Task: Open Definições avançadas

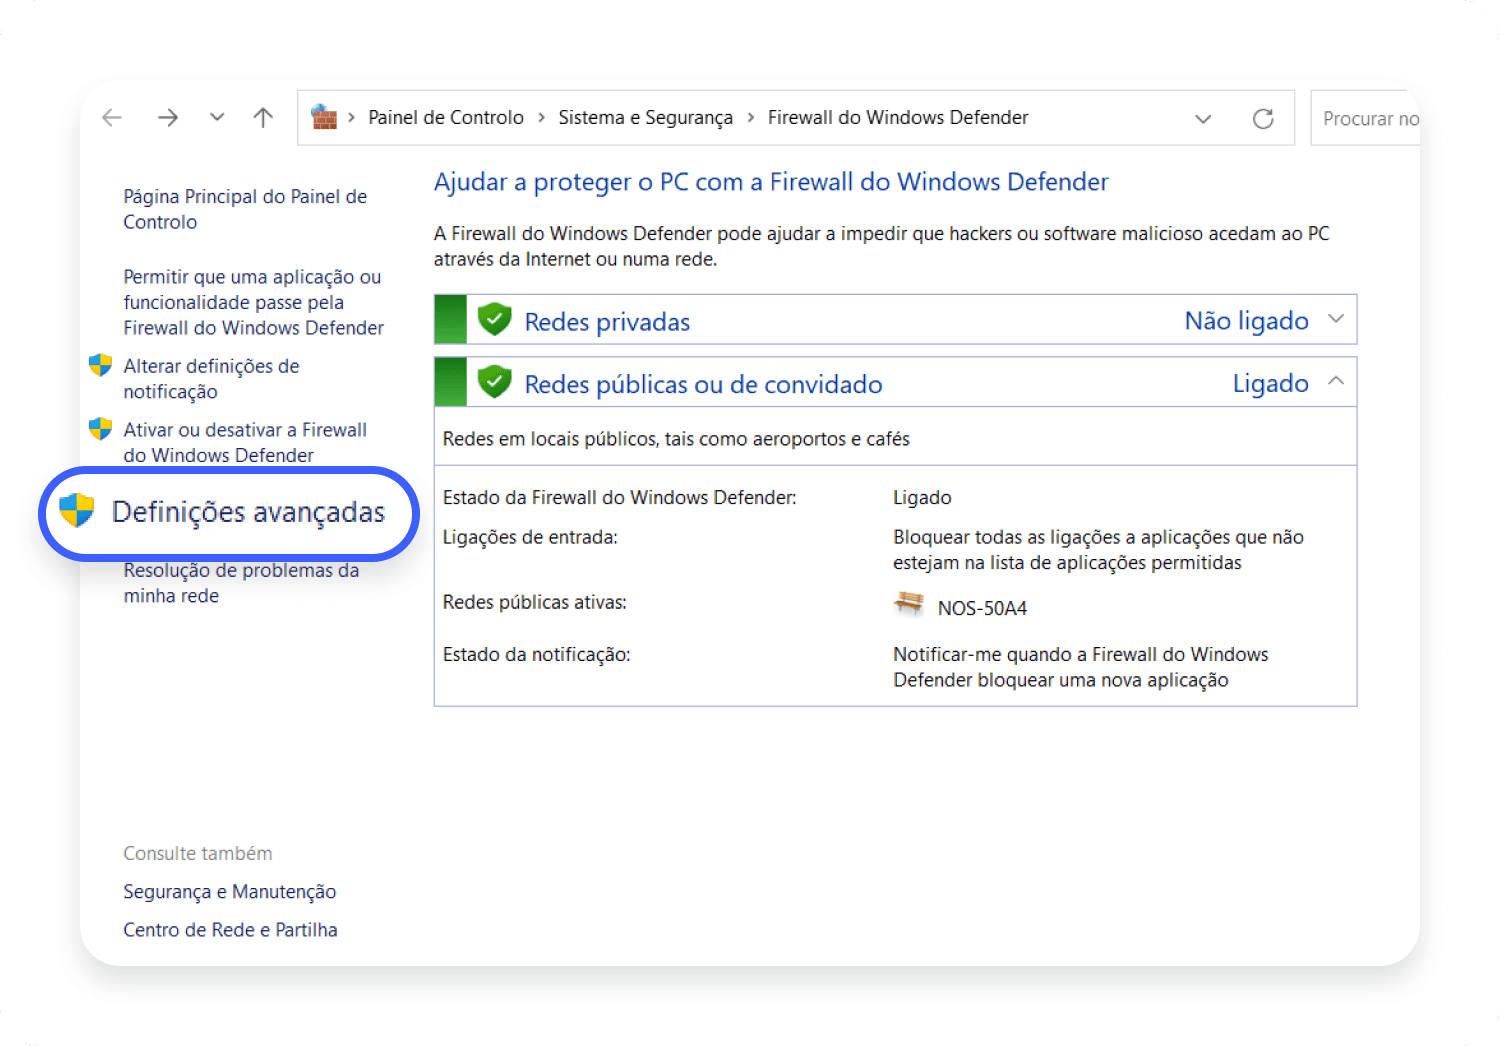Action: click(x=248, y=512)
